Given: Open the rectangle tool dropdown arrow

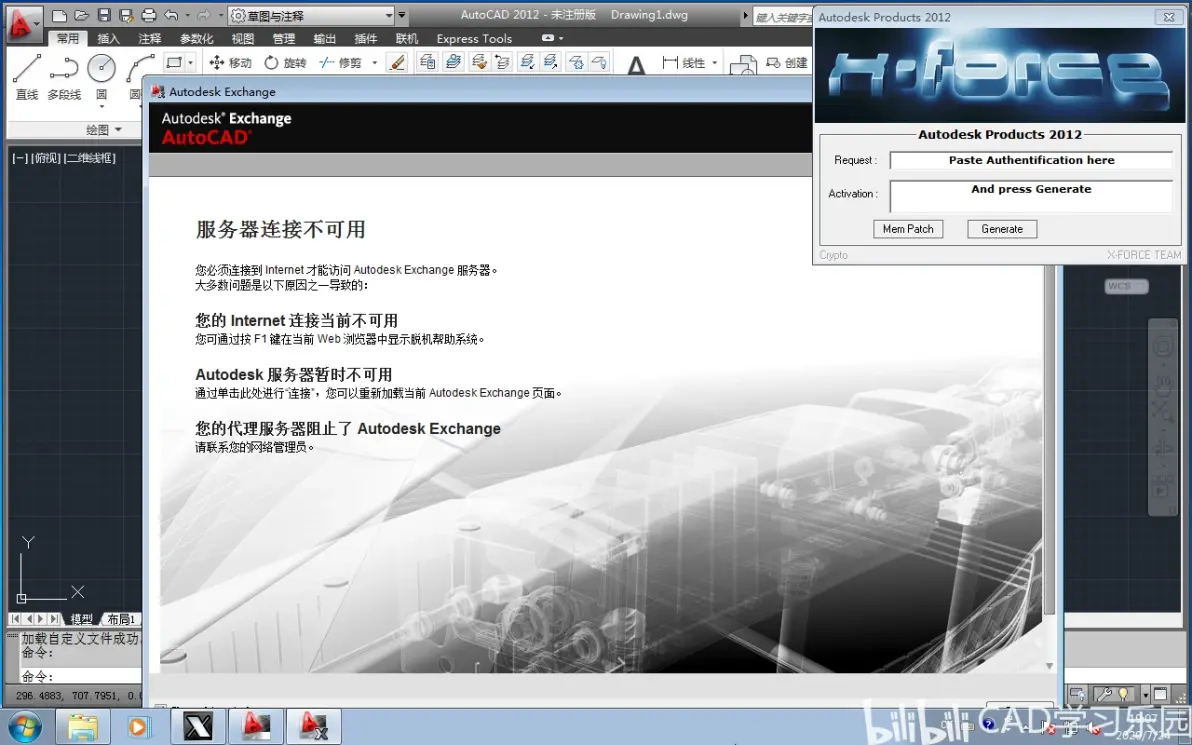Looking at the screenshot, I should tap(191, 62).
